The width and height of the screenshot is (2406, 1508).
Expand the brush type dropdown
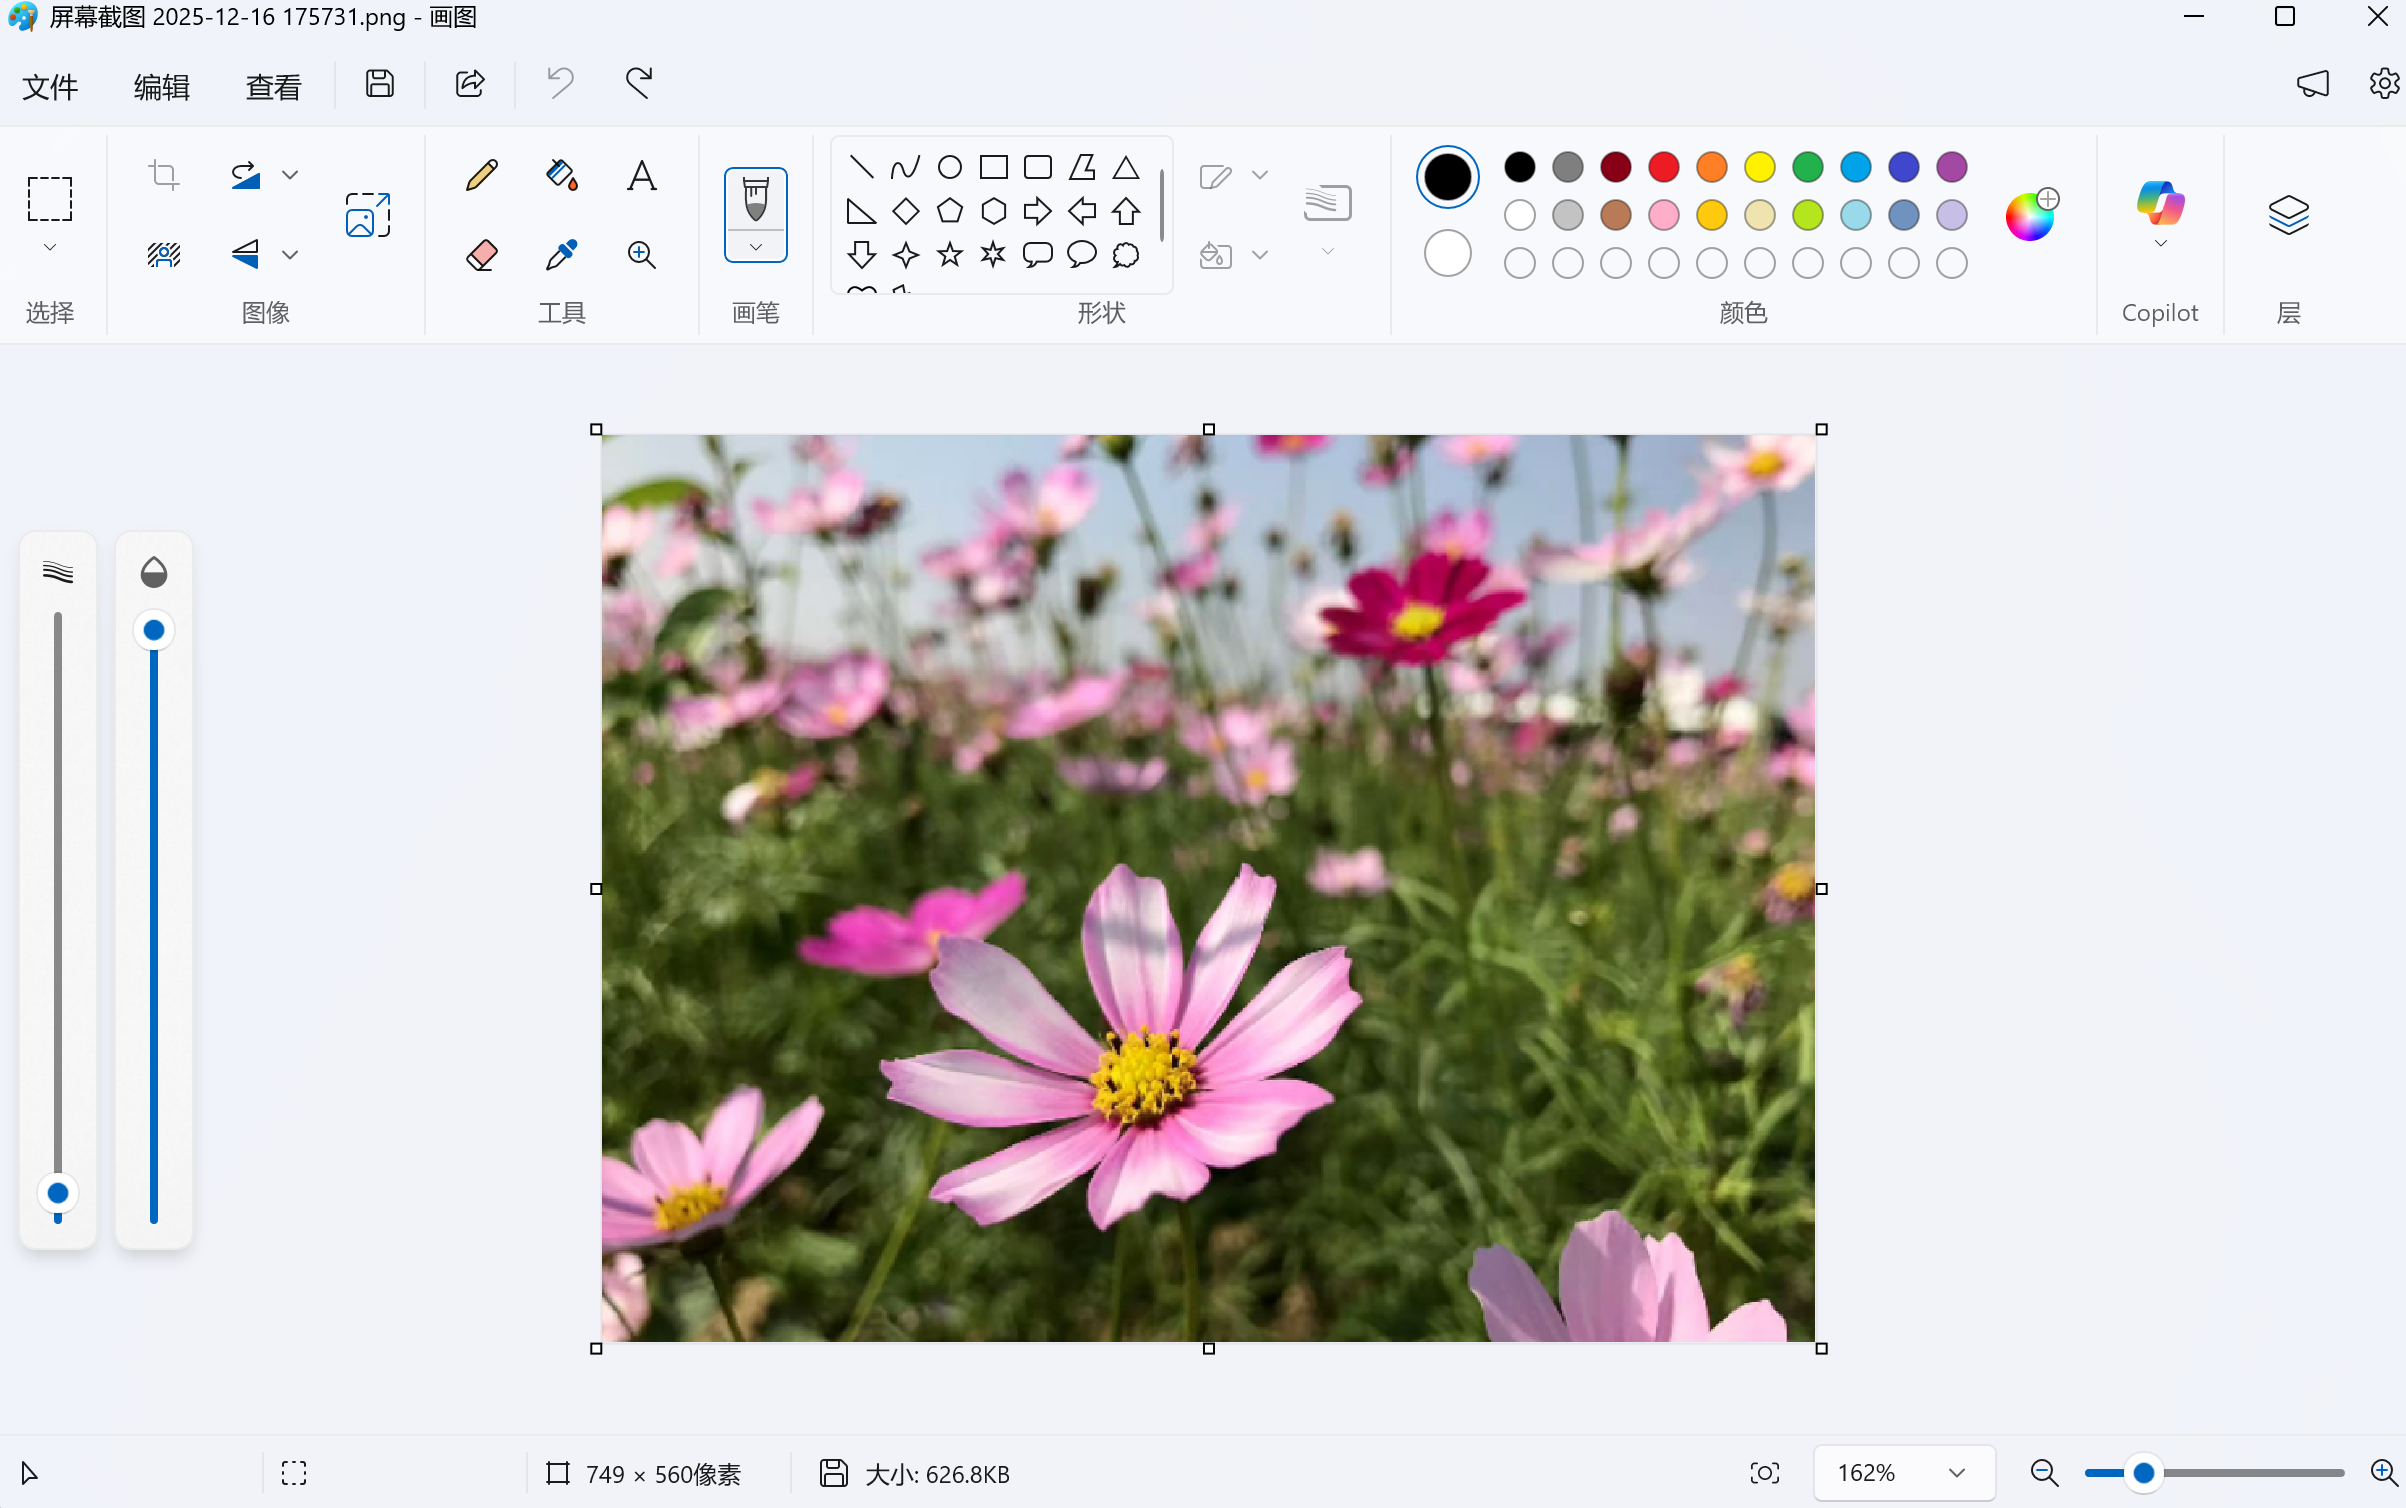pyautogui.click(x=756, y=247)
